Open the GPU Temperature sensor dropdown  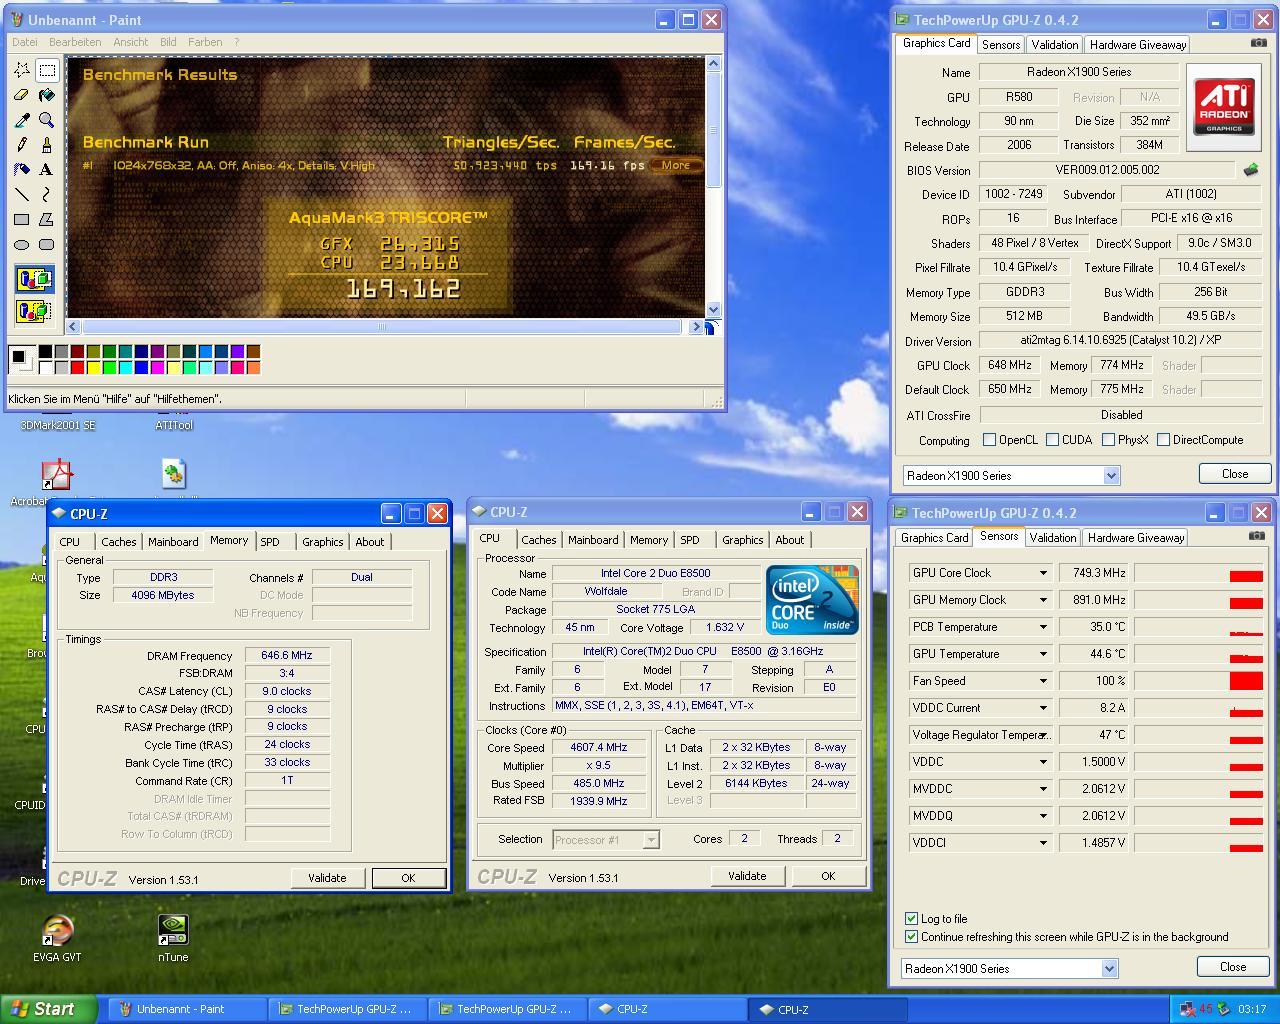click(x=1043, y=654)
